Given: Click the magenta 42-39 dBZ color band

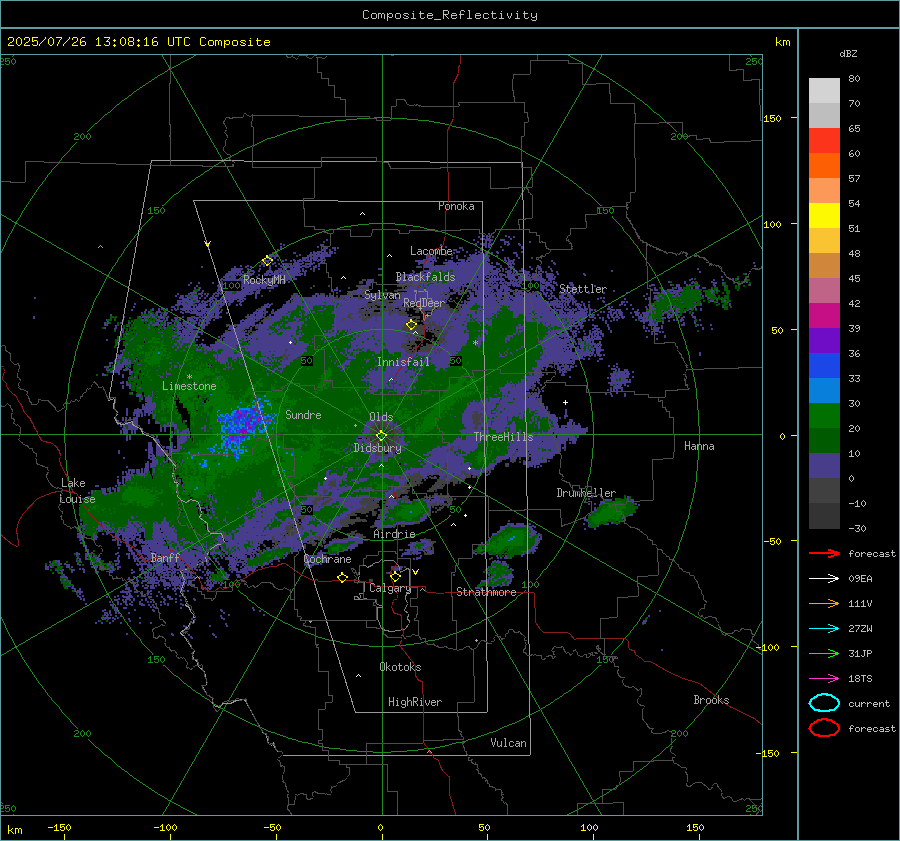Looking at the screenshot, I should pos(824,316).
